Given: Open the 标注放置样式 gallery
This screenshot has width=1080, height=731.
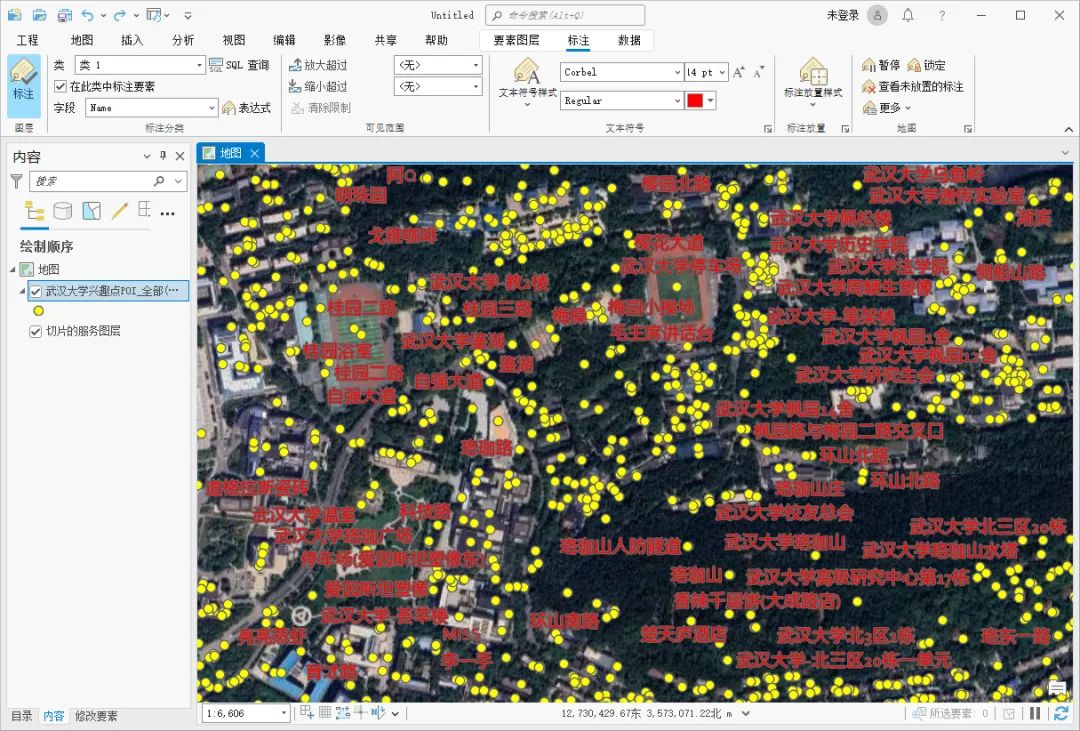Looking at the screenshot, I should tap(813, 83).
